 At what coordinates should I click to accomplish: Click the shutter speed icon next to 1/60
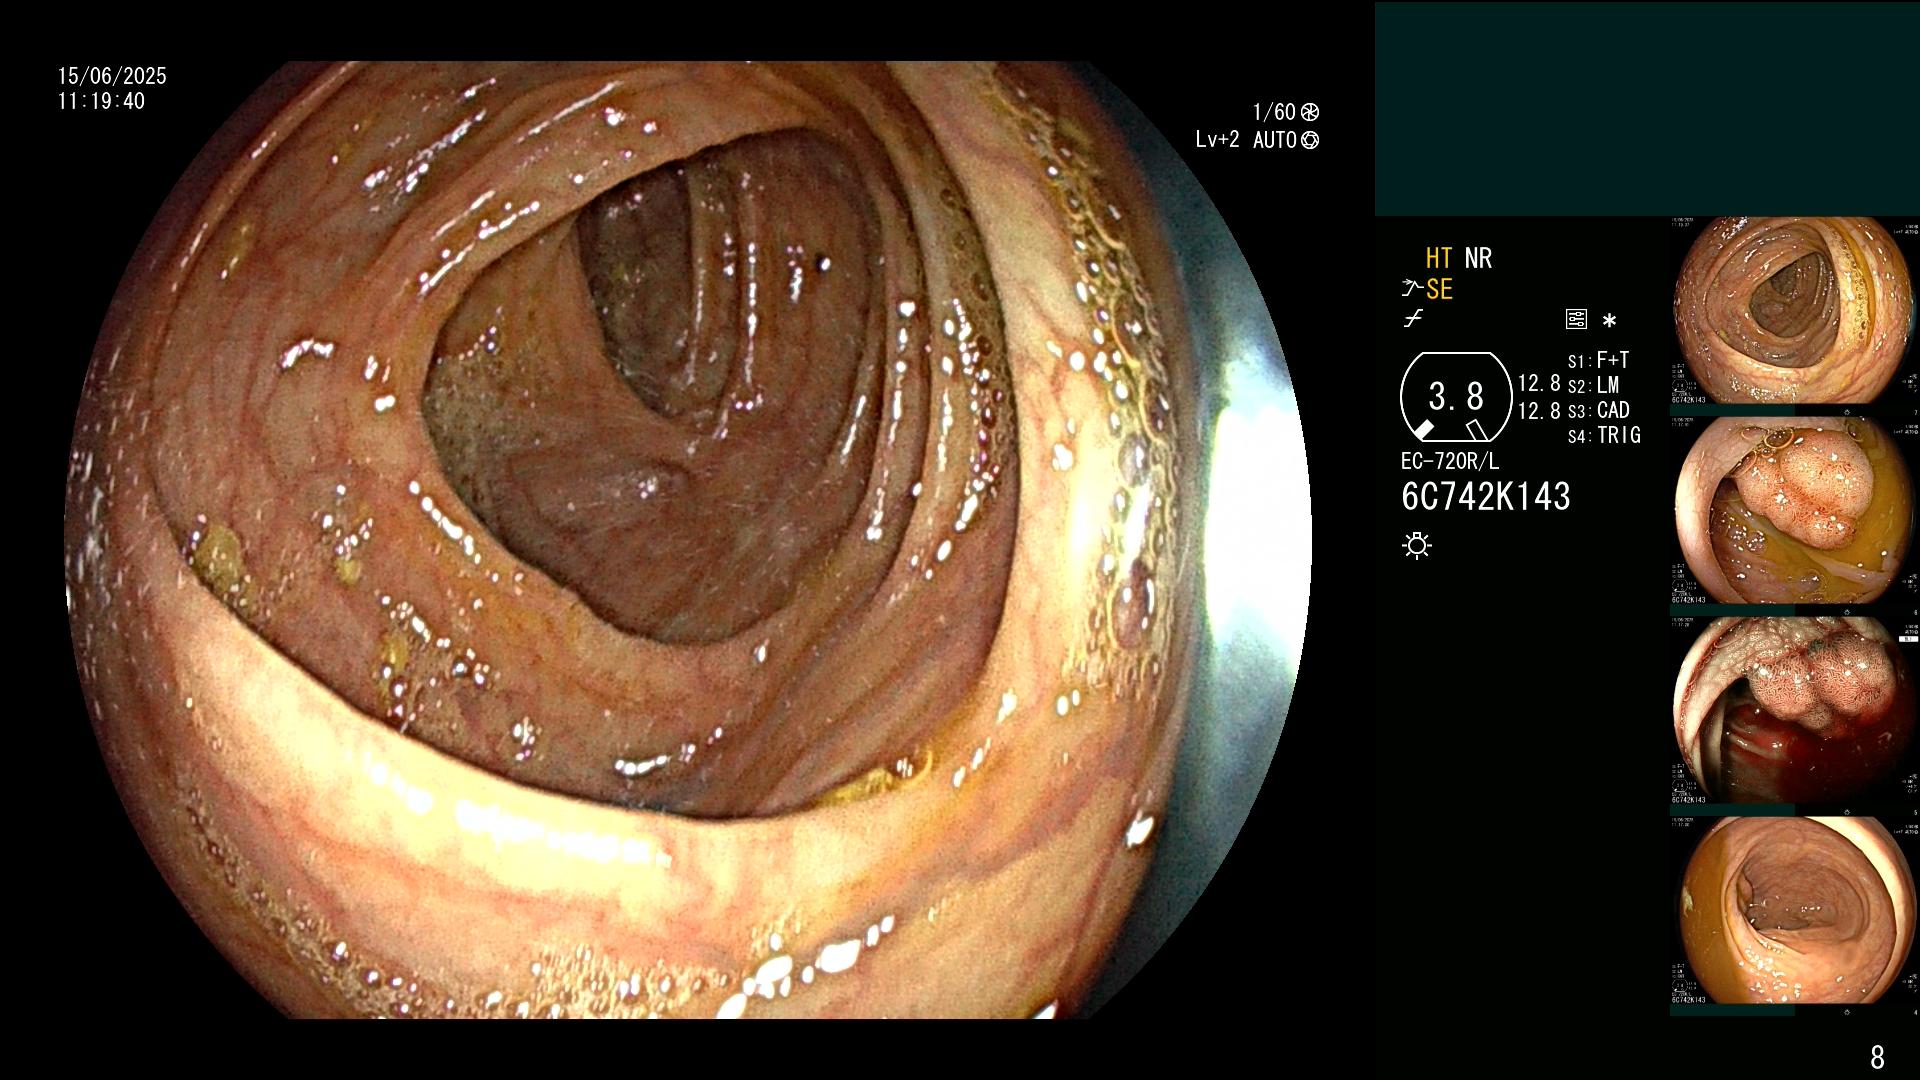1310,112
